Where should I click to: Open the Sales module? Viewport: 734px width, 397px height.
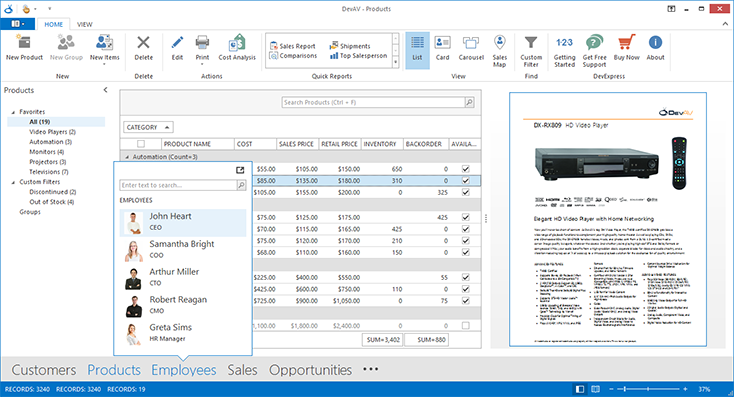[242, 370]
